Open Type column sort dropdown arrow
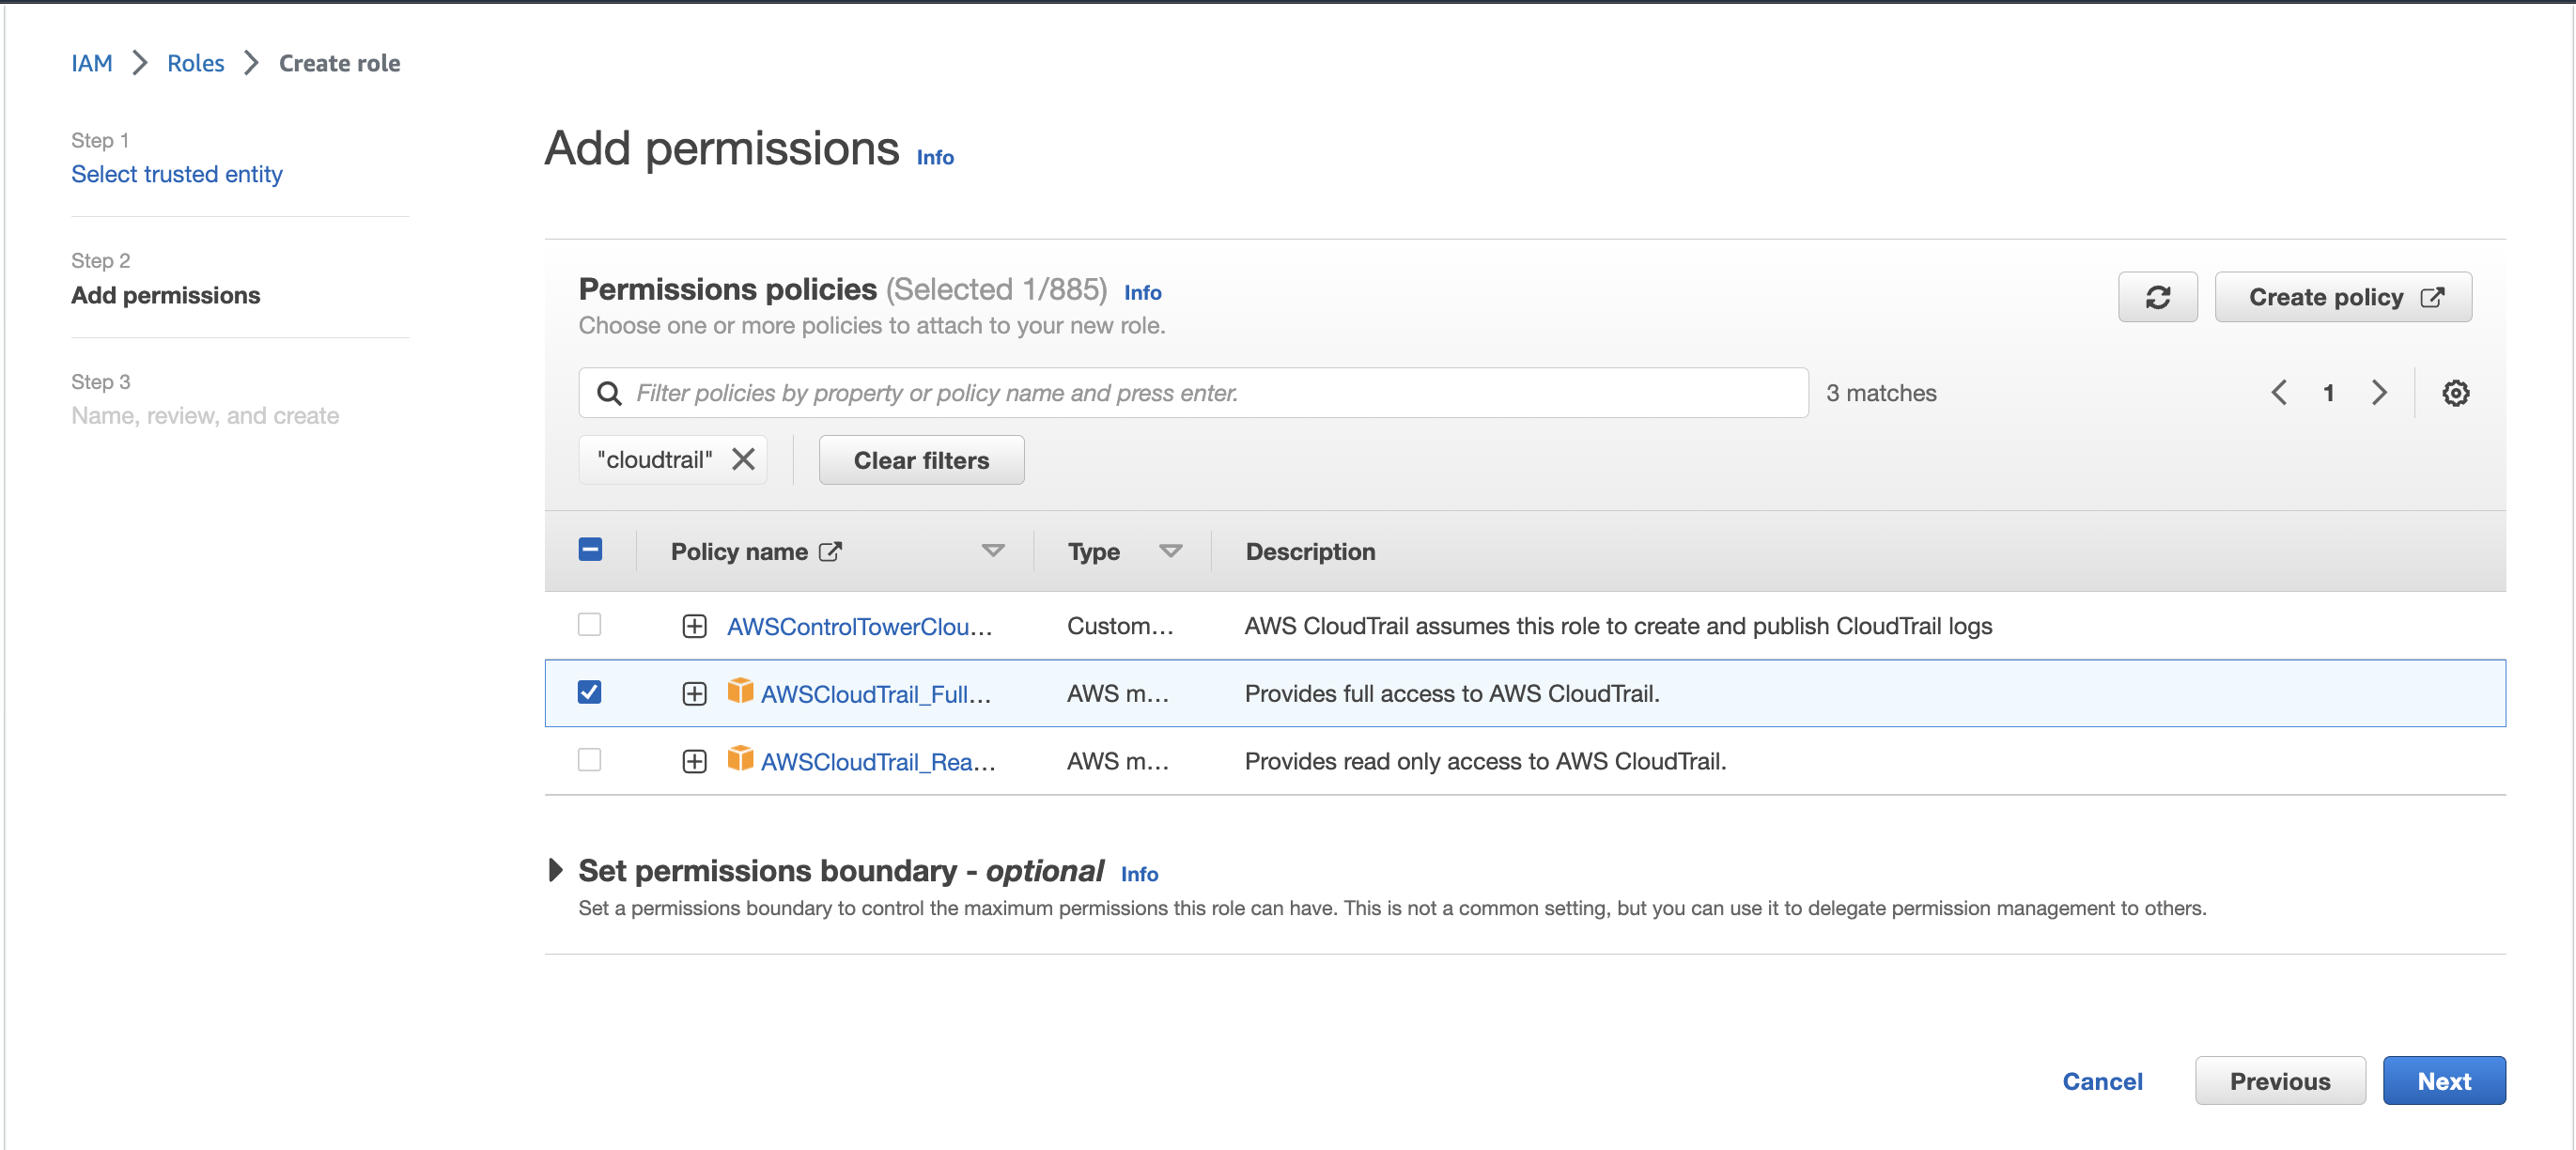The image size is (2576, 1150). point(1170,551)
